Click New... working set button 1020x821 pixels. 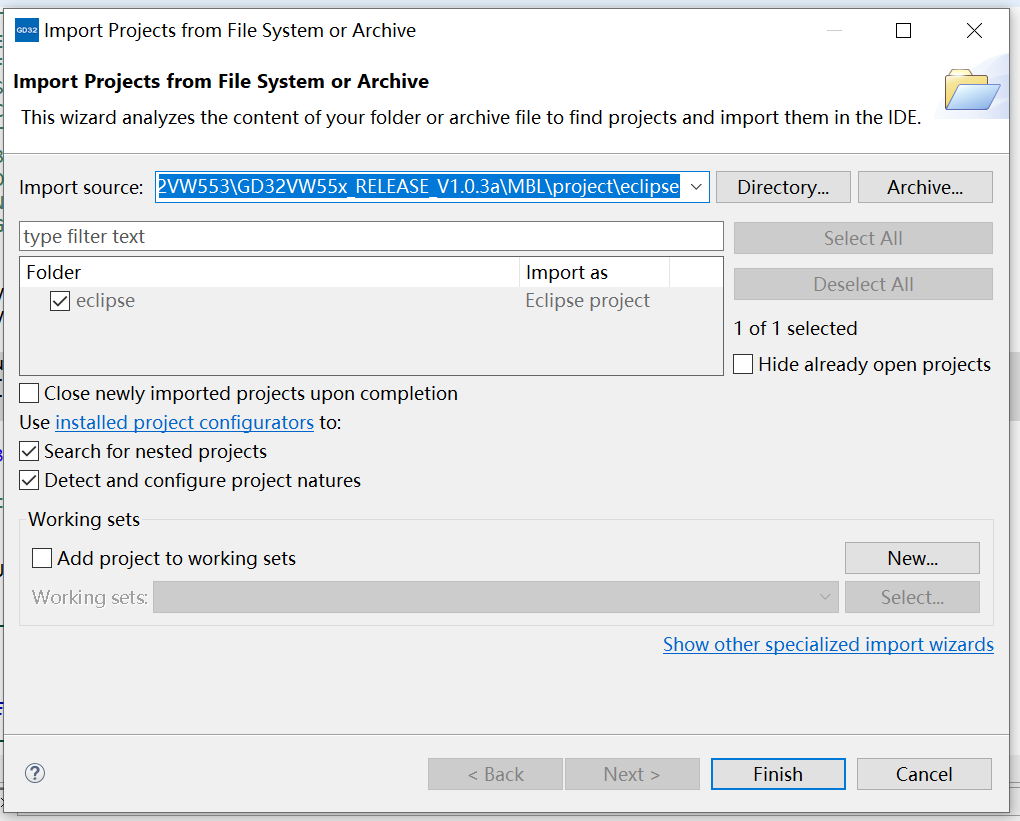912,558
